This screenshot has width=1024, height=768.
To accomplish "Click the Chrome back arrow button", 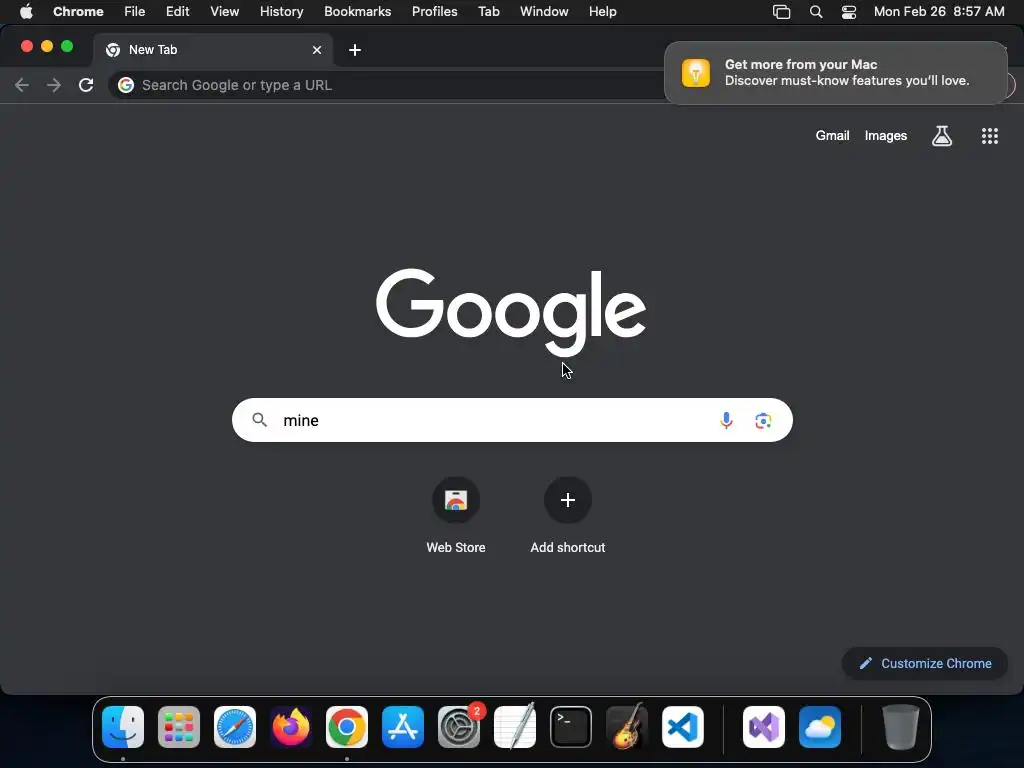I will tap(22, 85).
